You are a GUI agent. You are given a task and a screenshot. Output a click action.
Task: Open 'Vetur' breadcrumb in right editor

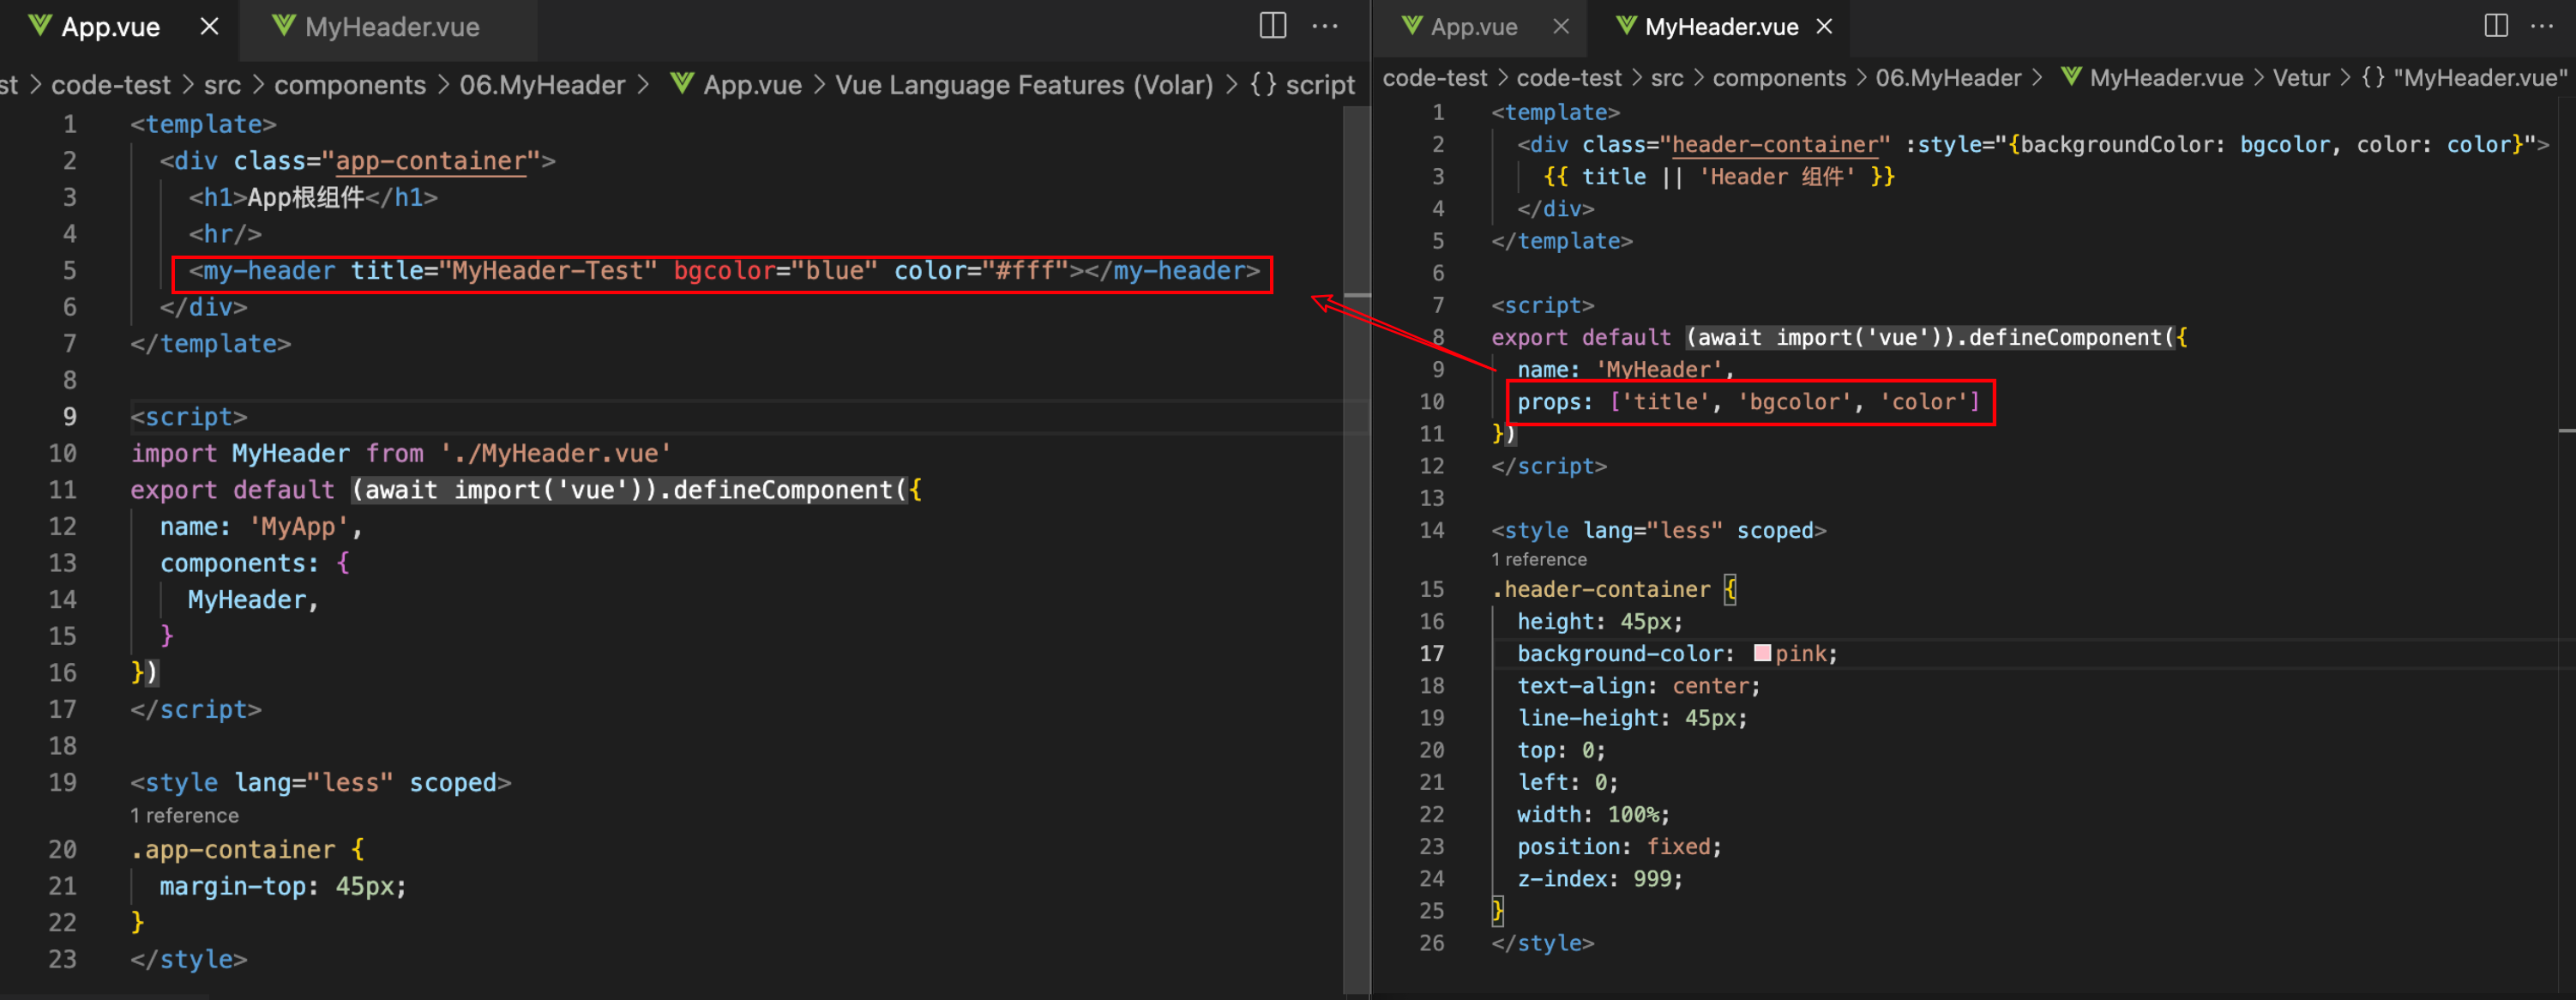pos(2301,78)
